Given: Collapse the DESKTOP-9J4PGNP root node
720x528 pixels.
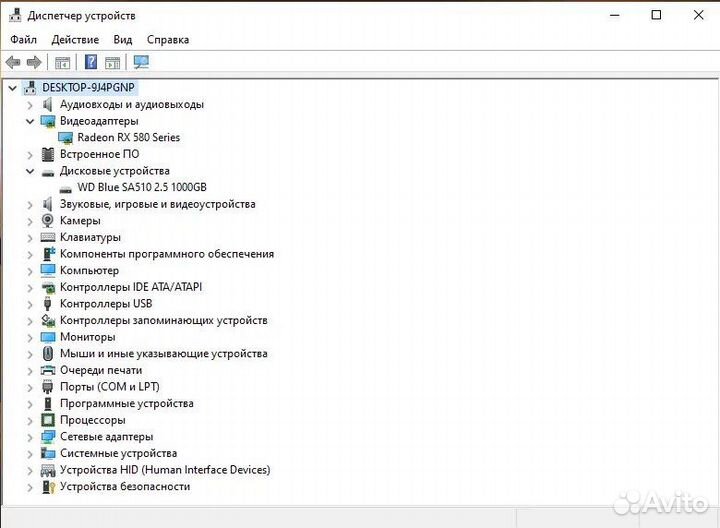Looking at the screenshot, I should click(x=12, y=88).
